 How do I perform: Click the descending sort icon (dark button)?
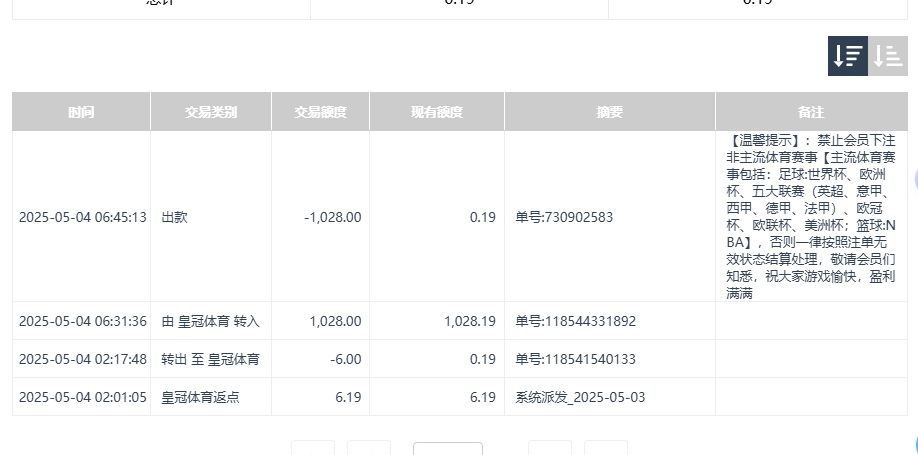(x=847, y=56)
